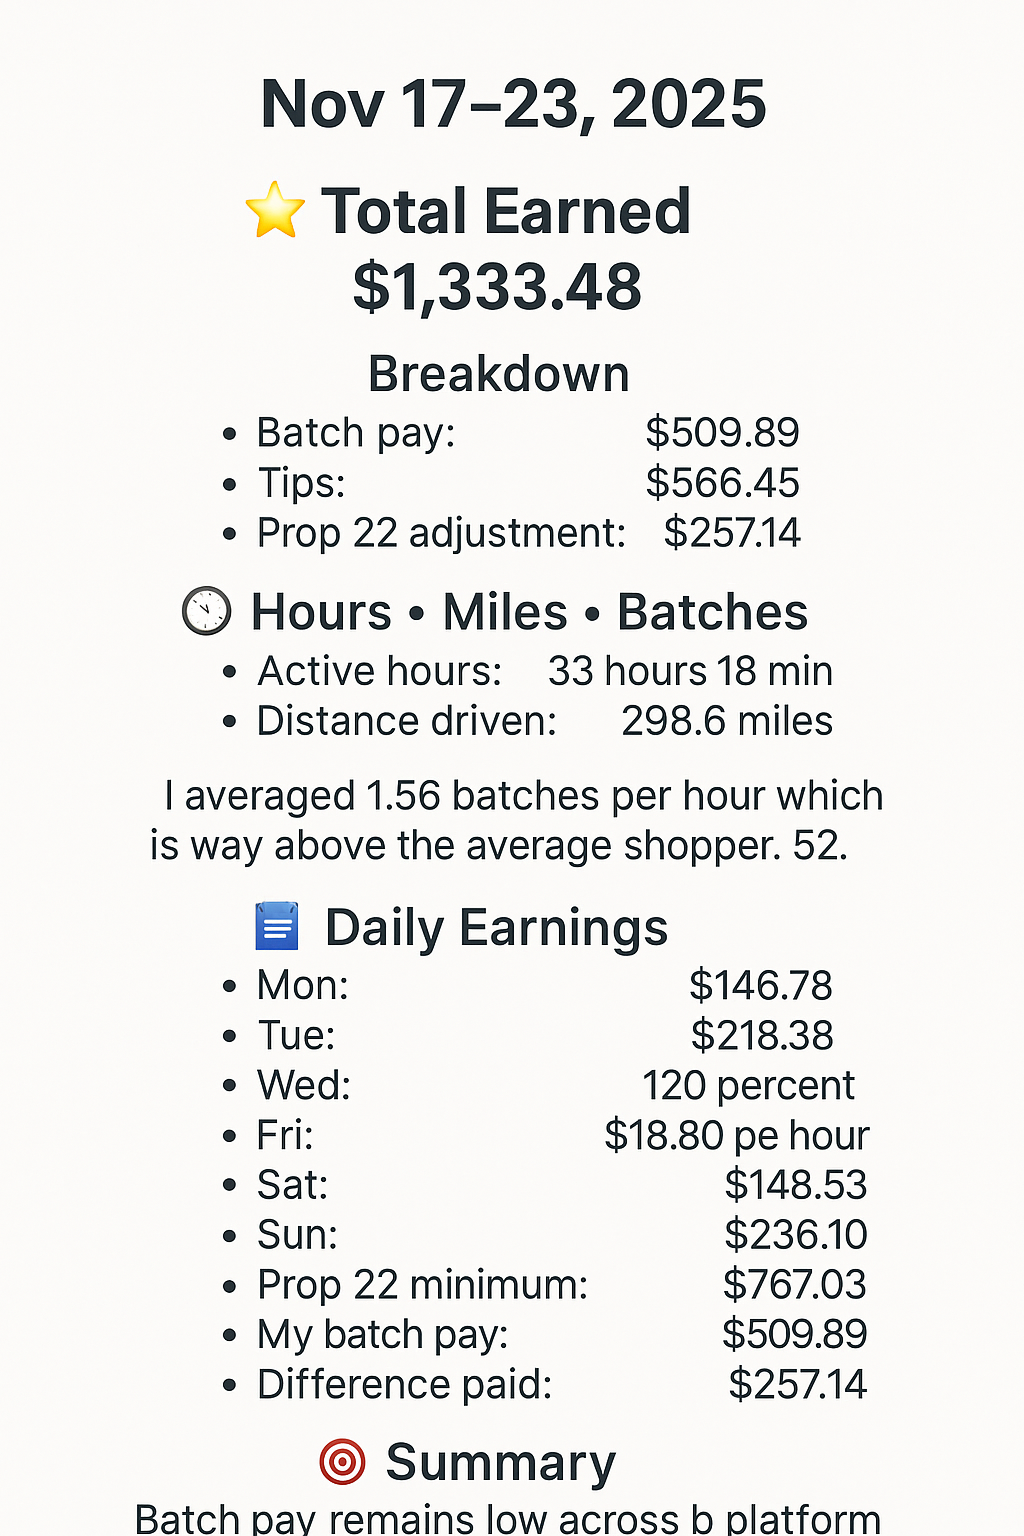The image size is (1024, 1536).
Task: Click the Prop 22 minimum $767.03 amount
Action: tap(794, 1285)
